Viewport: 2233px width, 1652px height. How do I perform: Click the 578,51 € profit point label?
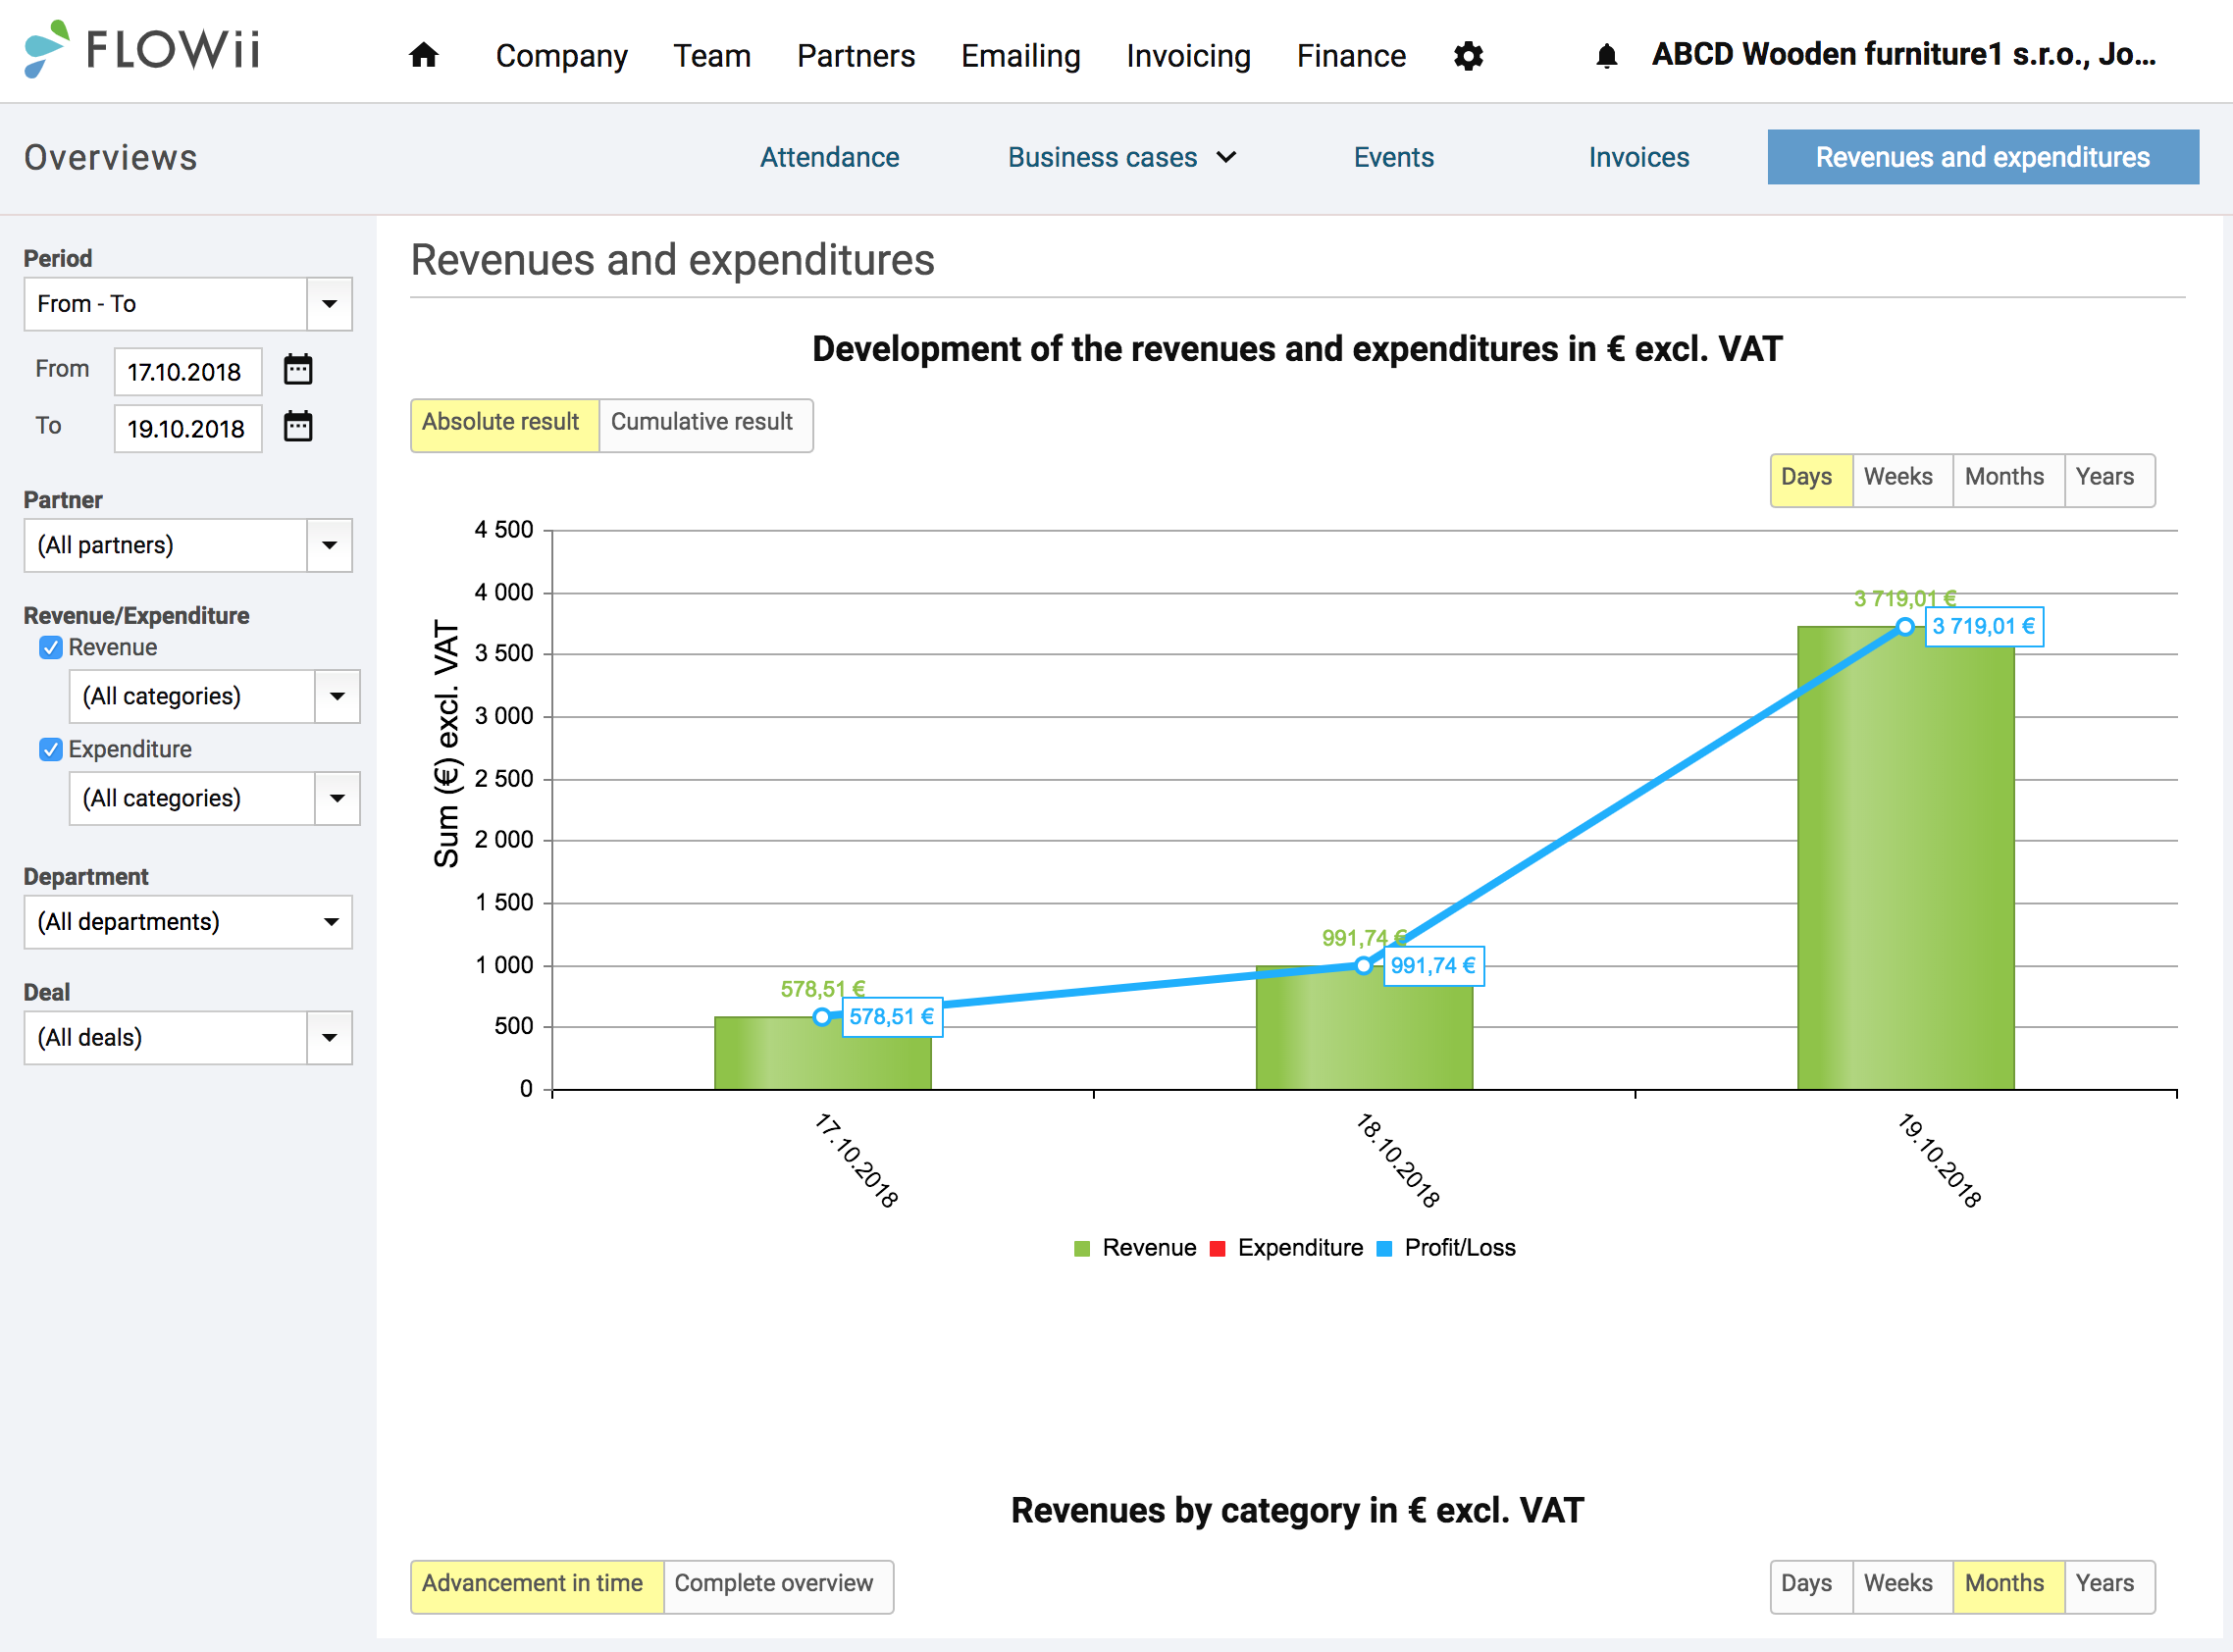[892, 1017]
